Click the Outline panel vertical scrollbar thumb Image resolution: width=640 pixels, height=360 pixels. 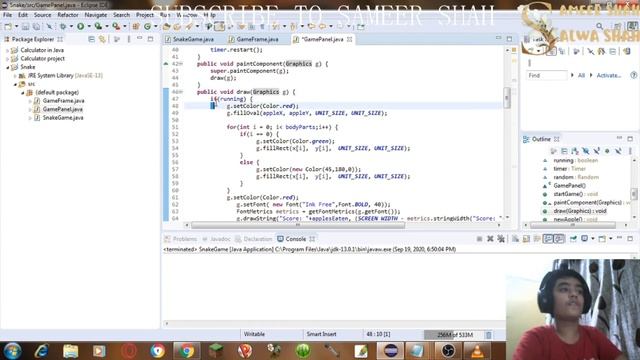[634, 194]
